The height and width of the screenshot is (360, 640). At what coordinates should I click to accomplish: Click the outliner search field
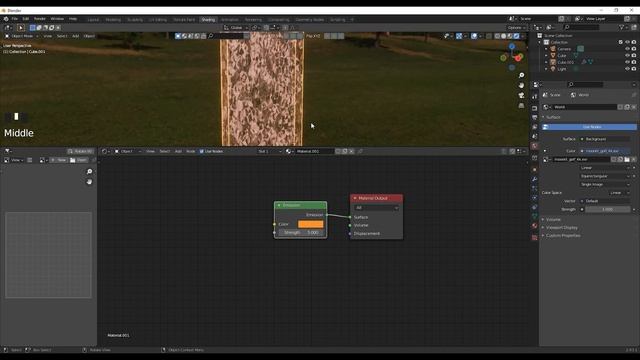(581, 27)
